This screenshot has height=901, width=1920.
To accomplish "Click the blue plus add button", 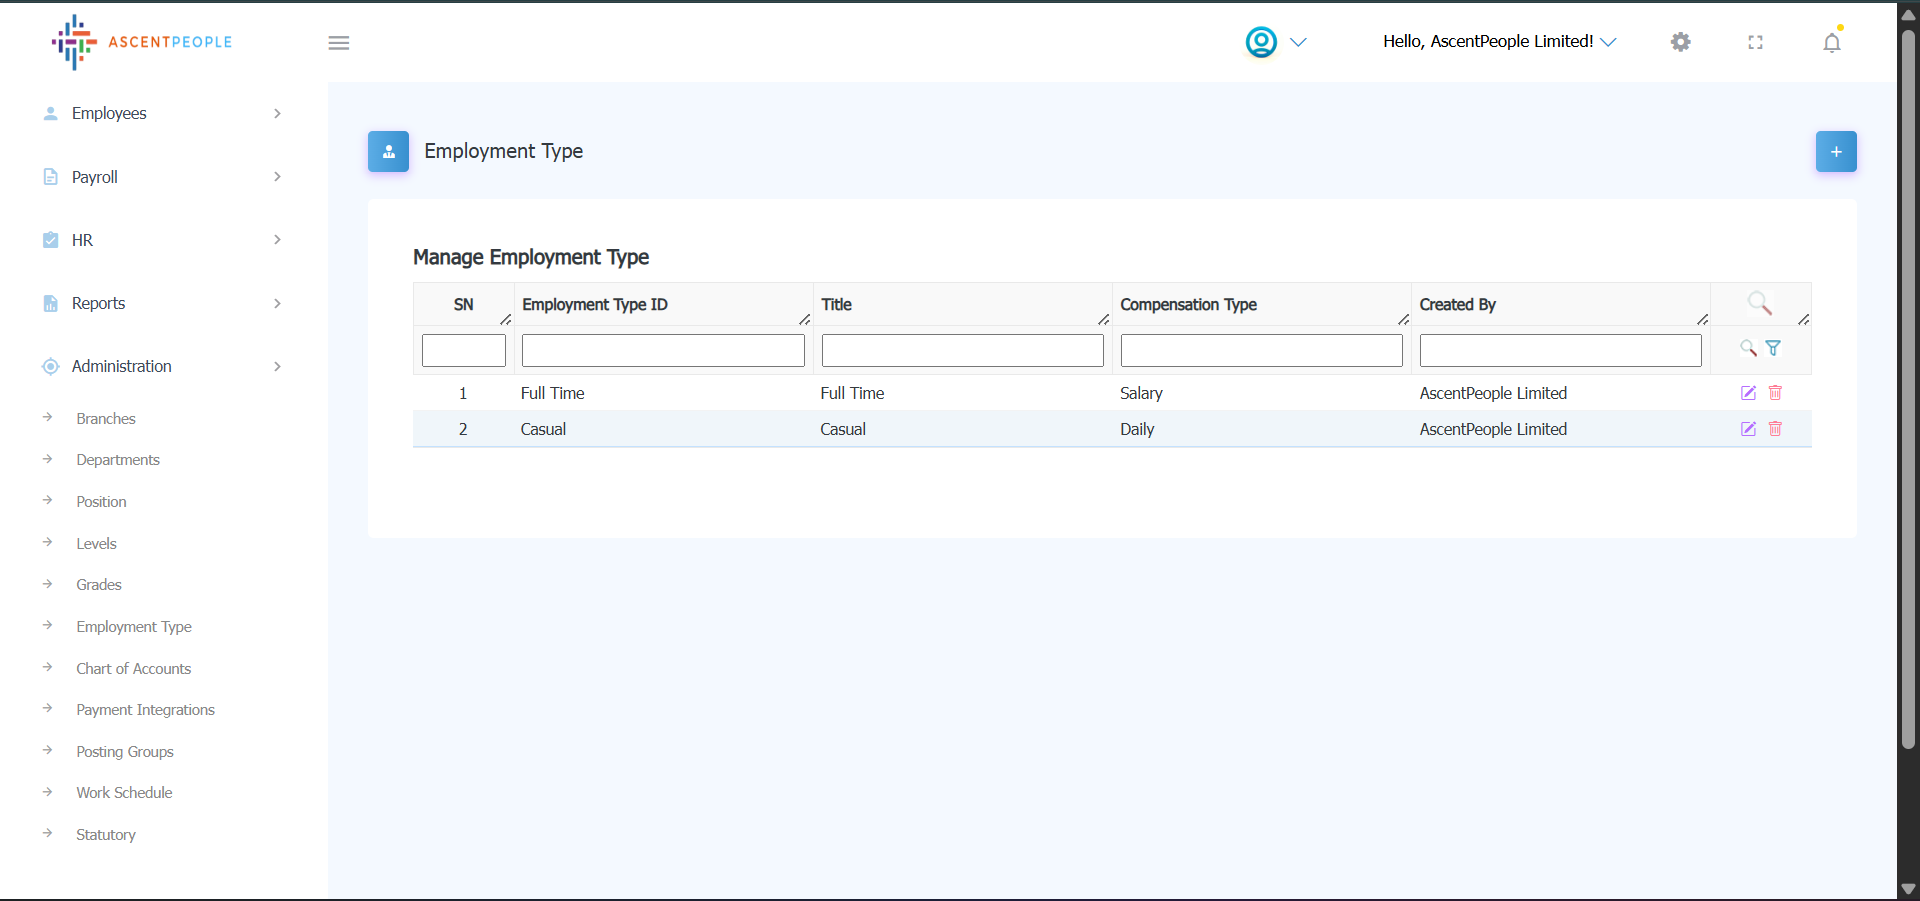I will coord(1836,152).
